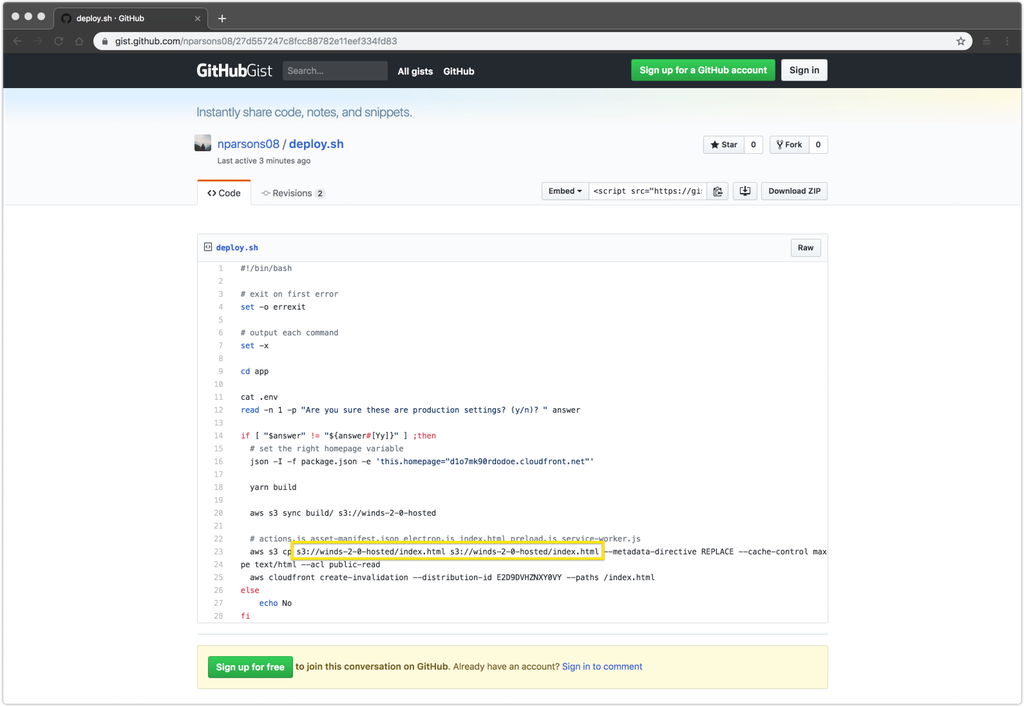Click the Sign in button
Viewport: 1024px width, 707px height.
(804, 71)
